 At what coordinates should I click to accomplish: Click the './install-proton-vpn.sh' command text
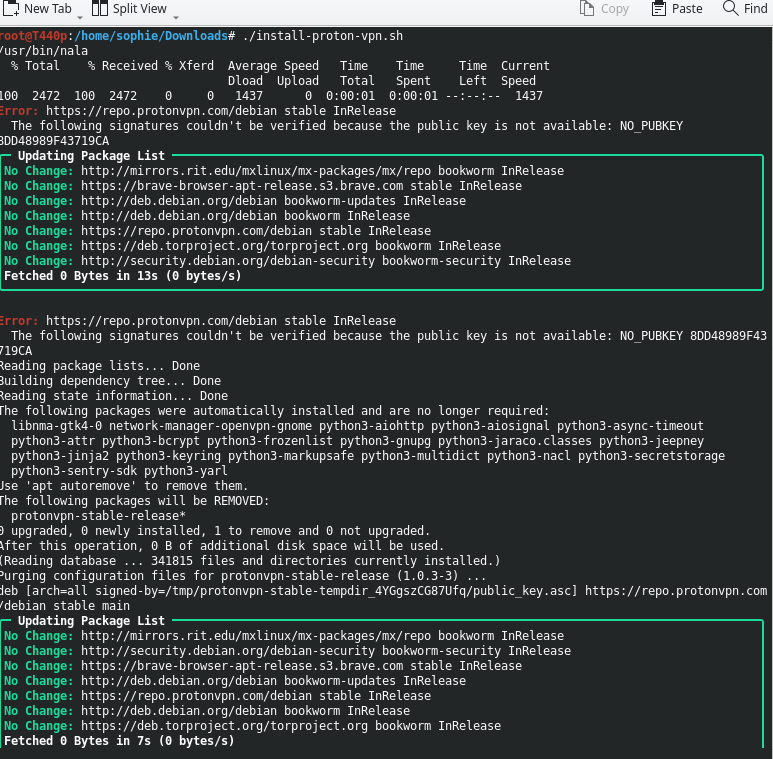(323, 36)
